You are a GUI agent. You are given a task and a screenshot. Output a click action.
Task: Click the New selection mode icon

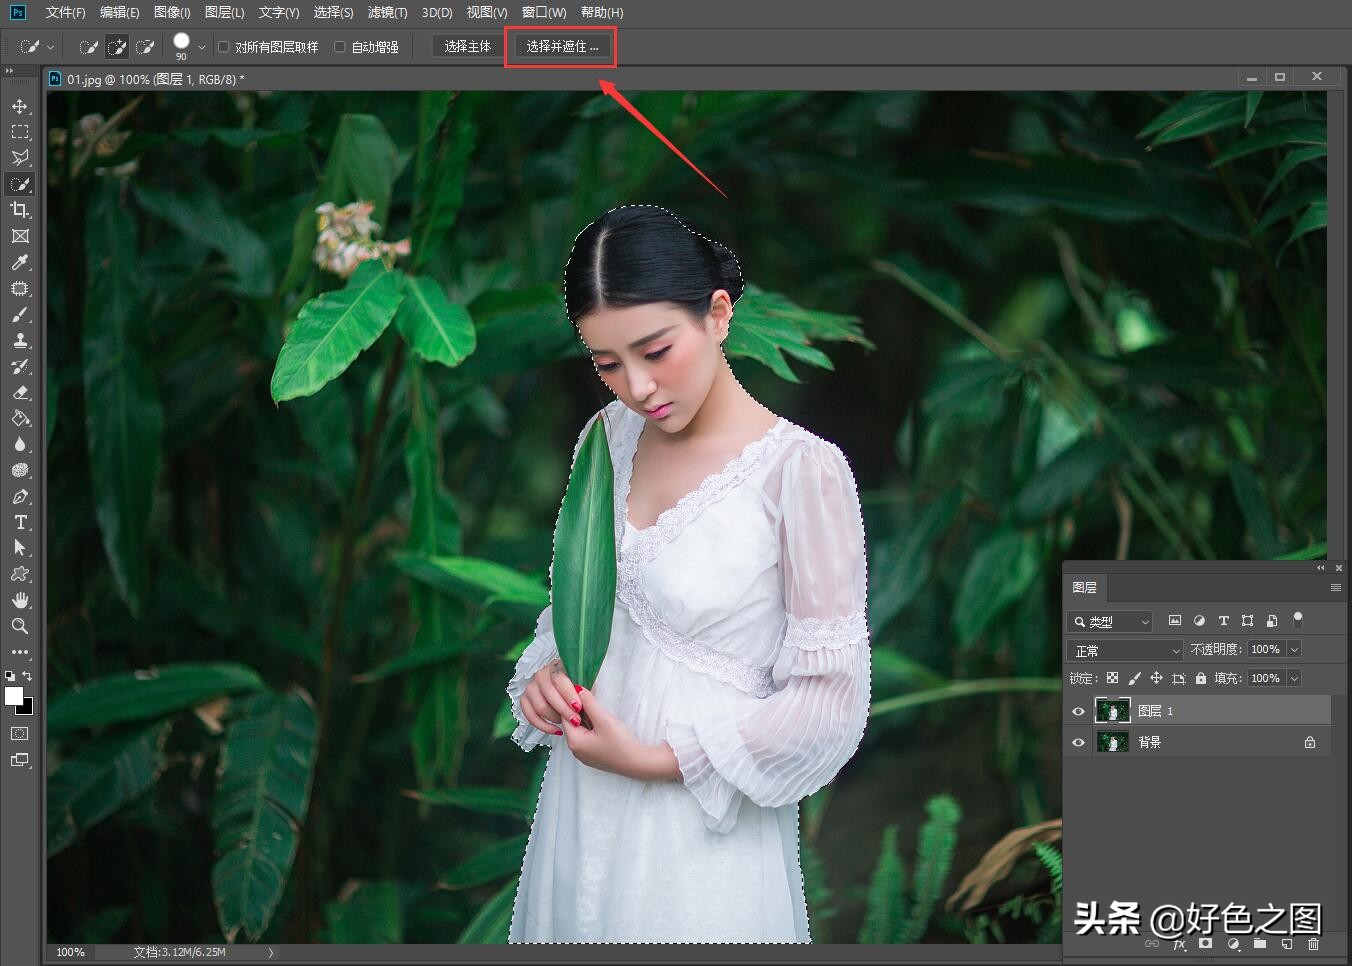pyautogui.click(x=88, y=47)
